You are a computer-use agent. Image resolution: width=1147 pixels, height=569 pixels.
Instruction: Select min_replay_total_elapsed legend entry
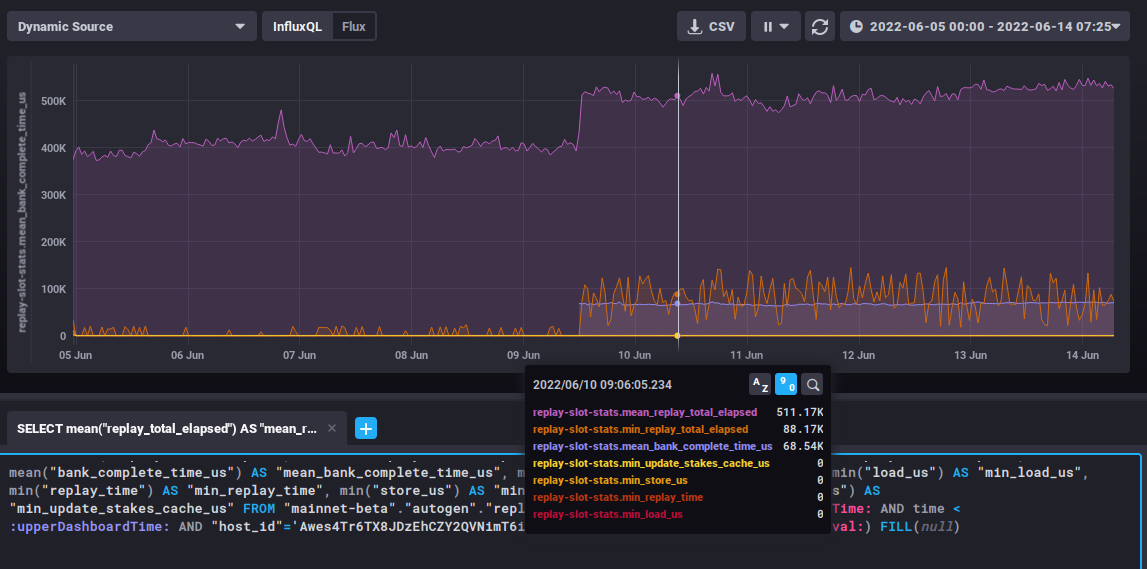pyautogui.click(x=641, y=429)
